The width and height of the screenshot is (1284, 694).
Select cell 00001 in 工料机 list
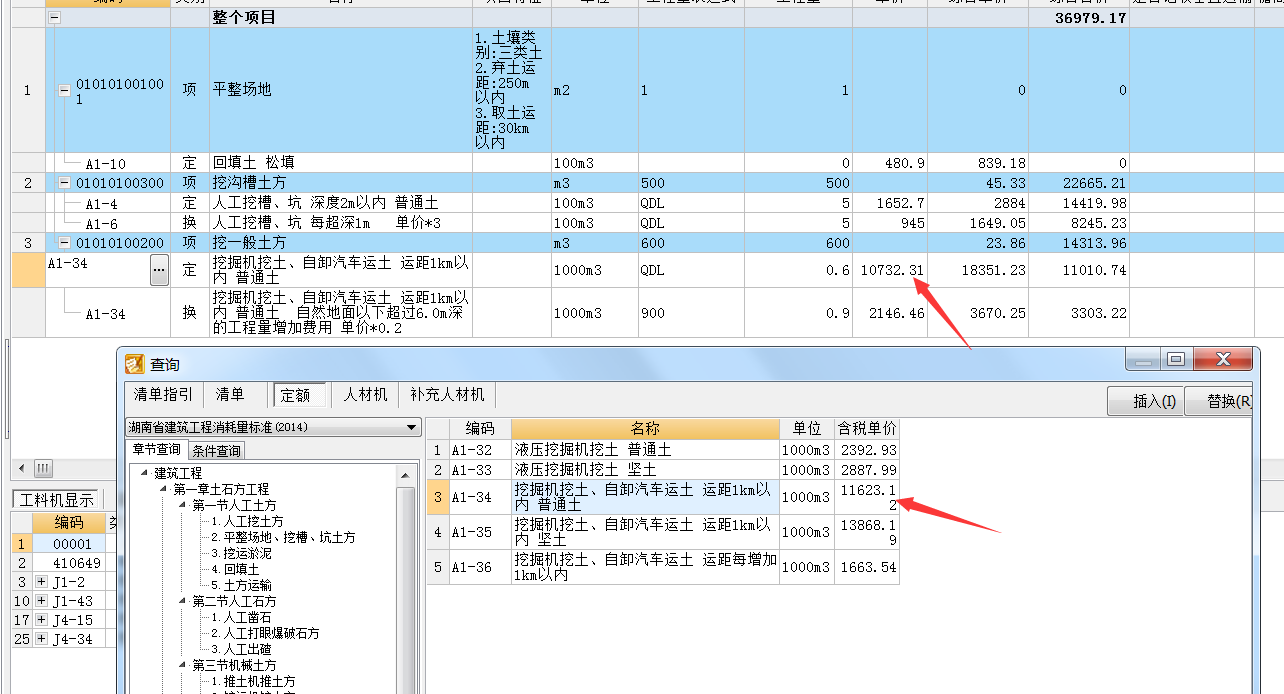pyautogui.click(x=69, y=544)
